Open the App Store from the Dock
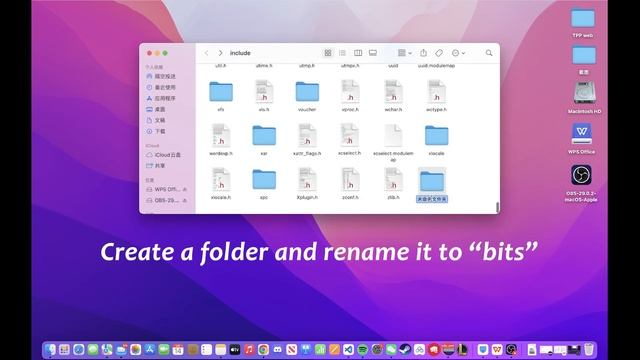Viewport: 640px width, 360px height. tap(149, 349)
